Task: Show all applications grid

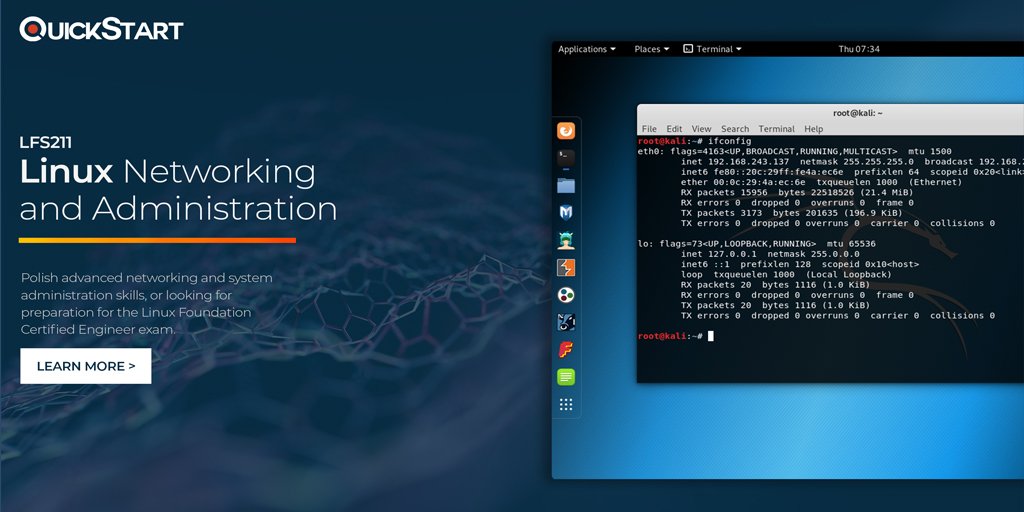Action: (x=566, y=405)
